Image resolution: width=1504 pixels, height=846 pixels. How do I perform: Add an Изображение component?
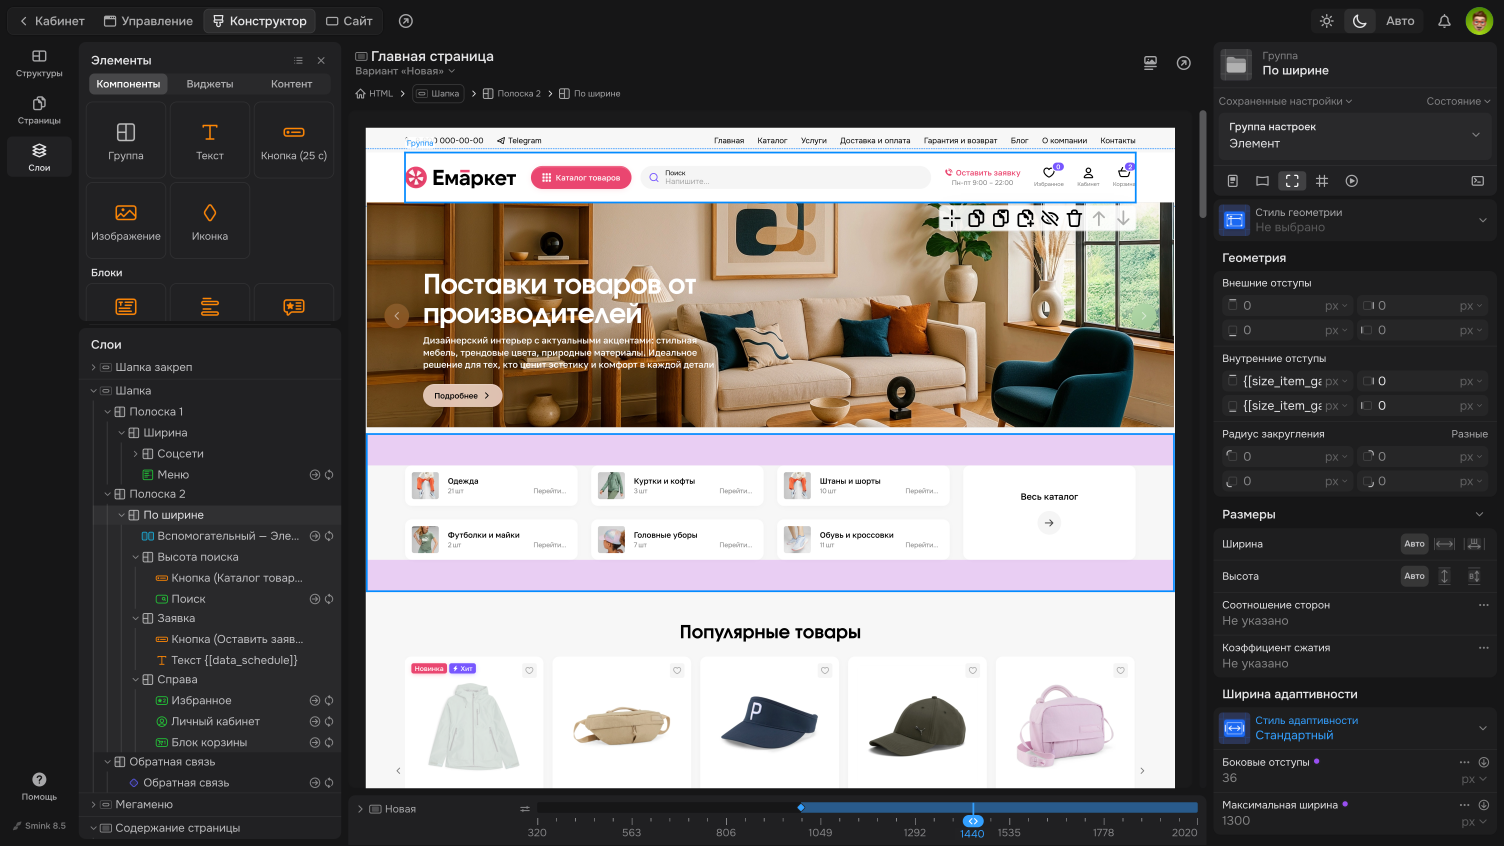pyautogui.click(x=126, y=221)
